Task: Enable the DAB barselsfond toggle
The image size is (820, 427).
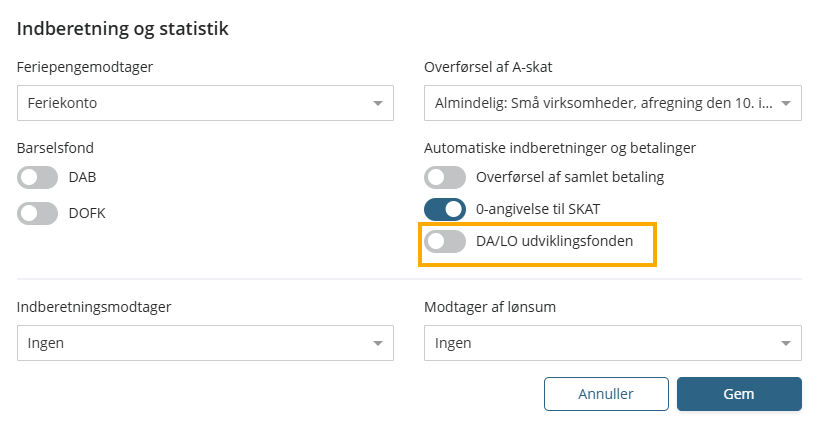Action: [x=38, y=177]
